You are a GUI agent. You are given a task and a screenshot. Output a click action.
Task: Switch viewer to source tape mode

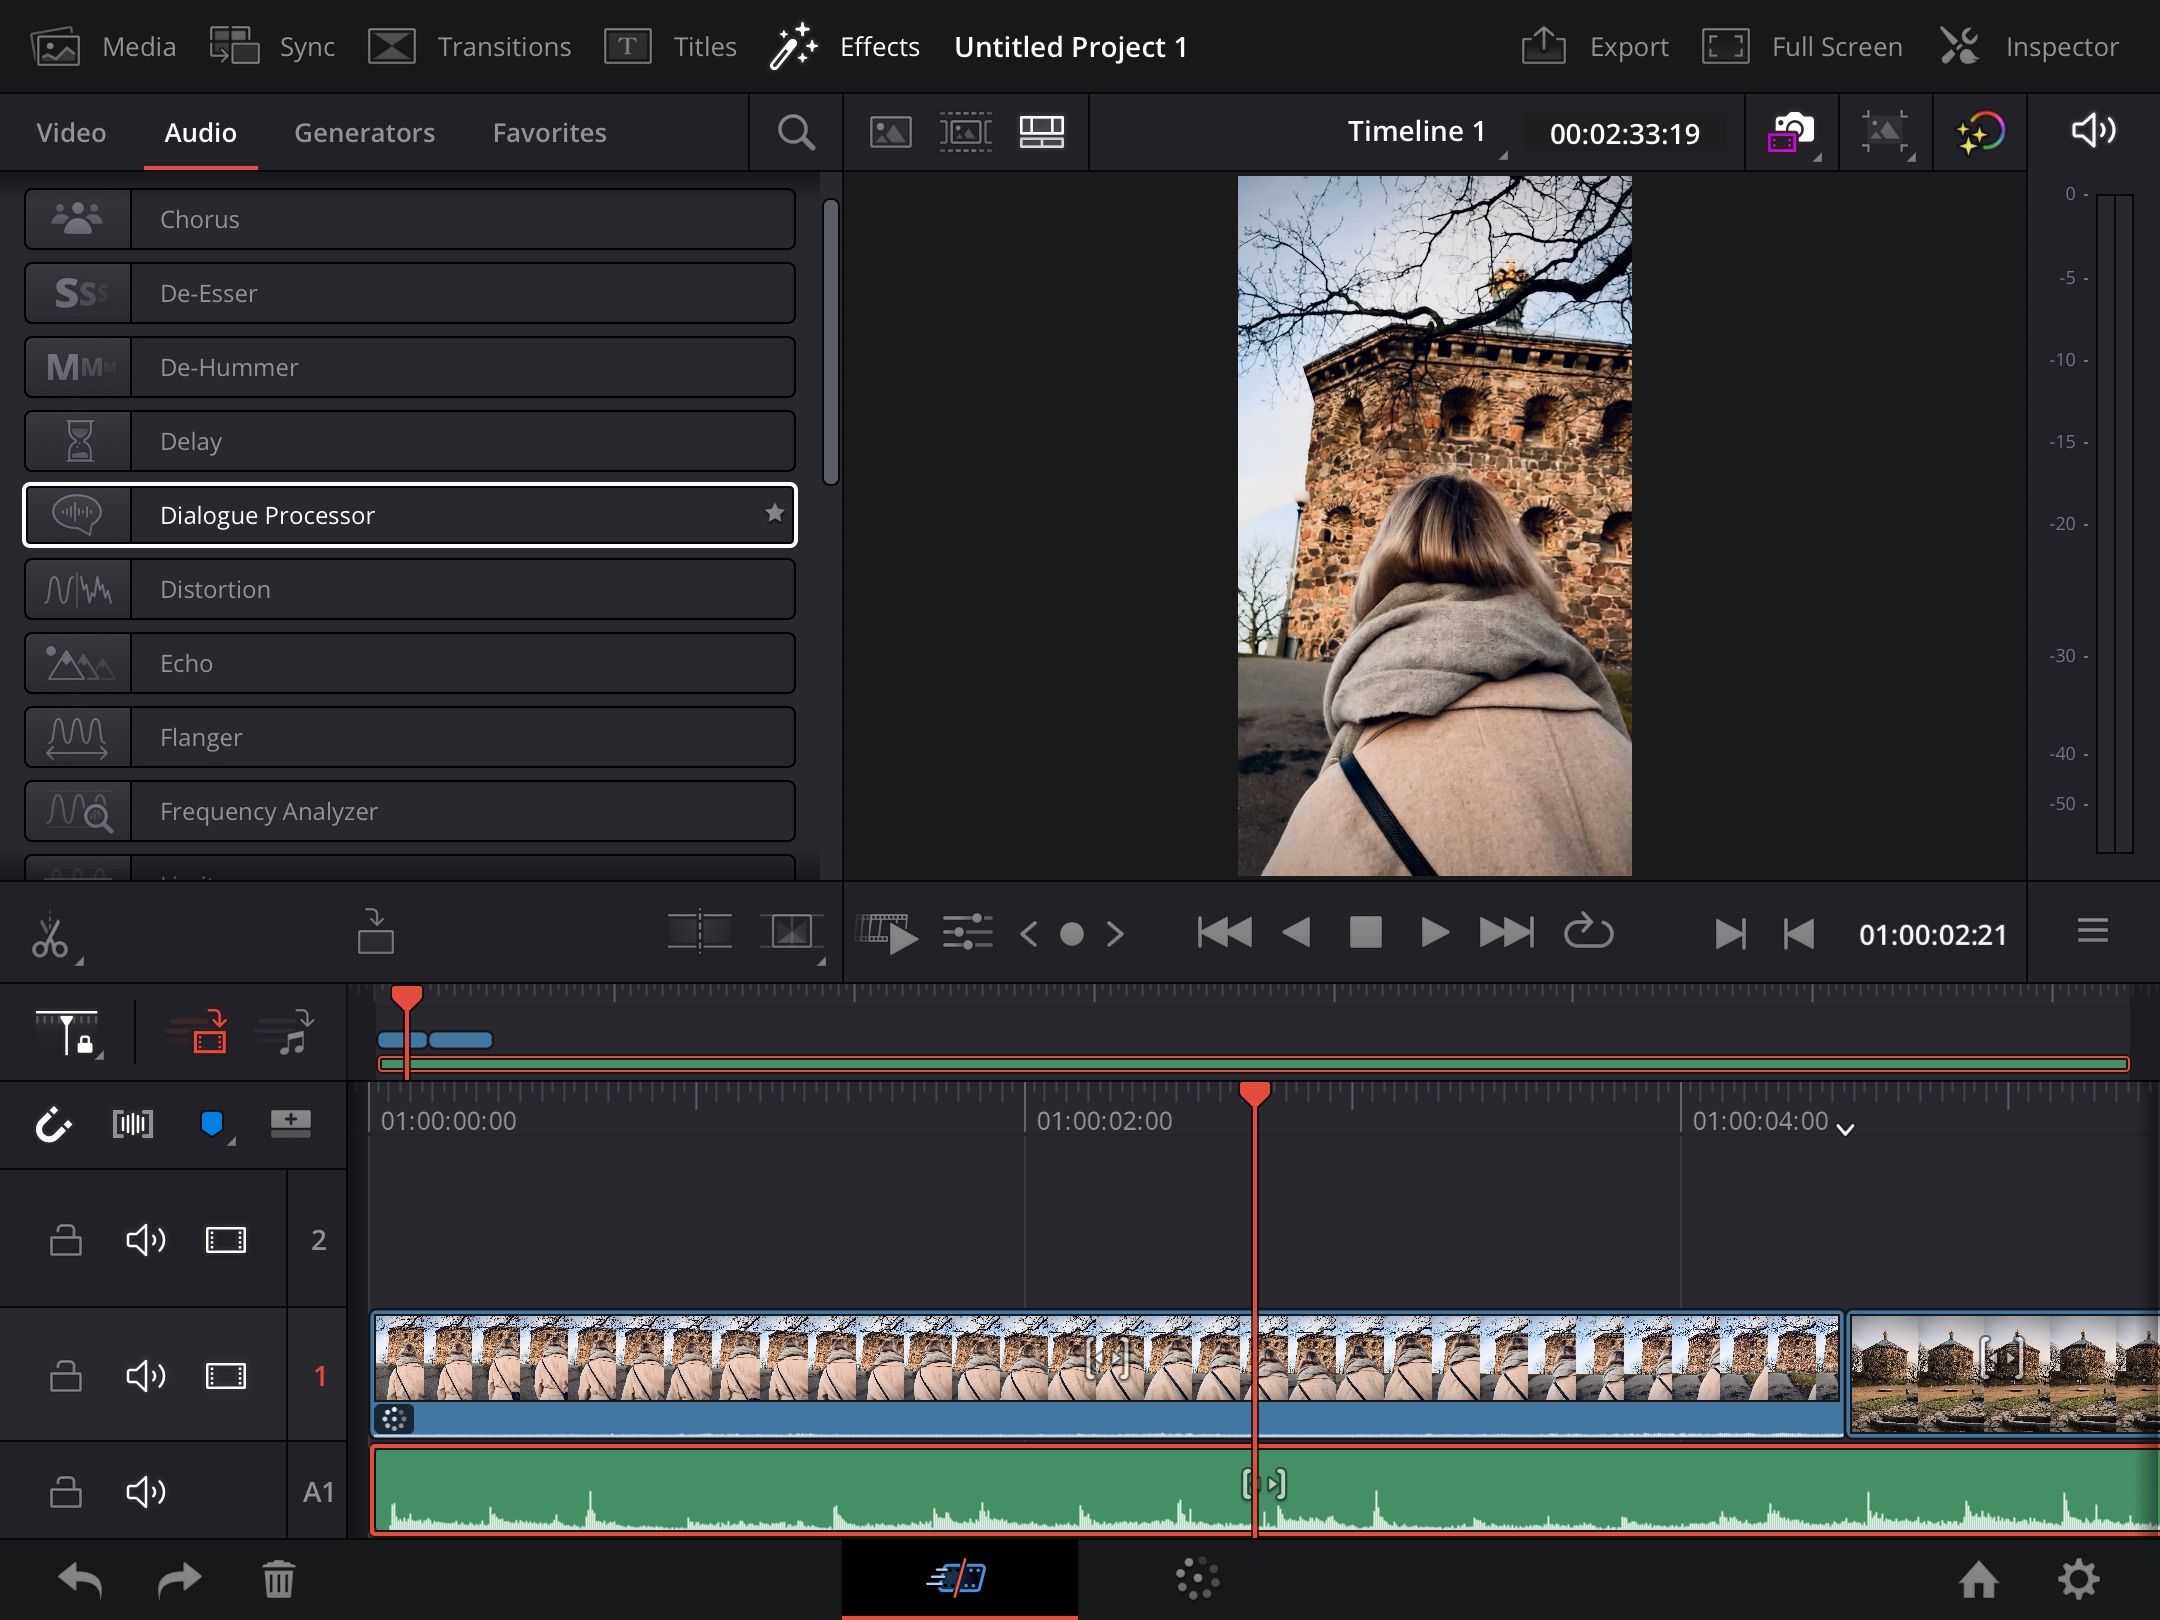pyautogui.click(x=965, y=132)
